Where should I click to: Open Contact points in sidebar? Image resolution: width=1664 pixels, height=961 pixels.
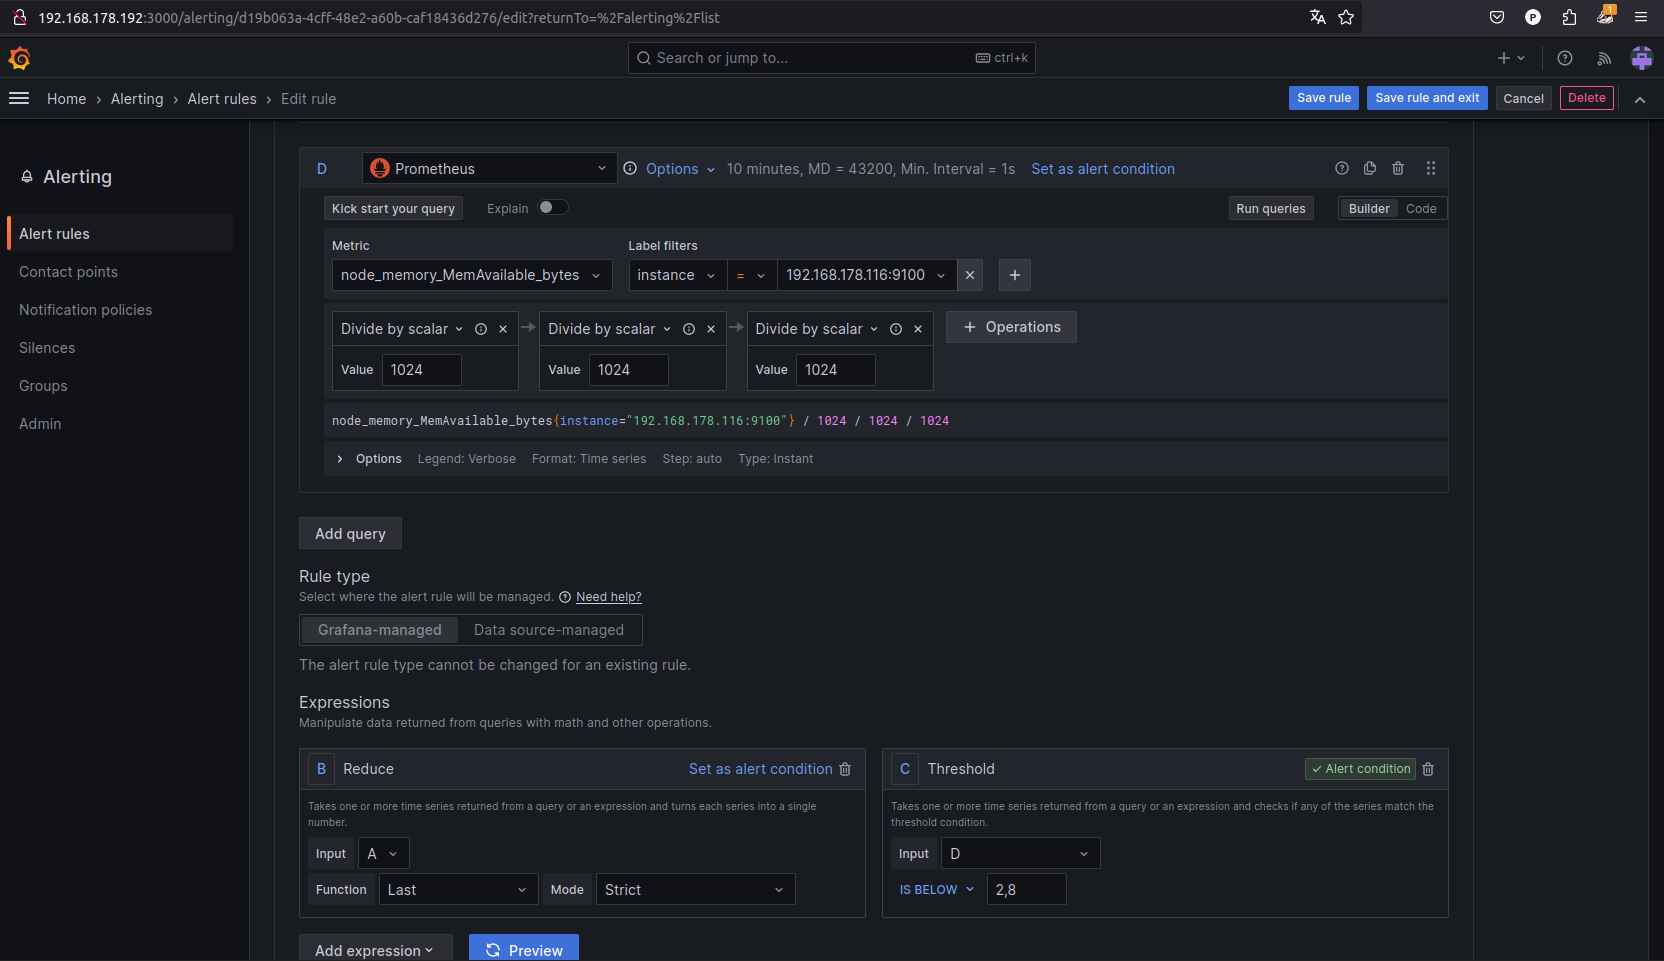pos(68,272)
